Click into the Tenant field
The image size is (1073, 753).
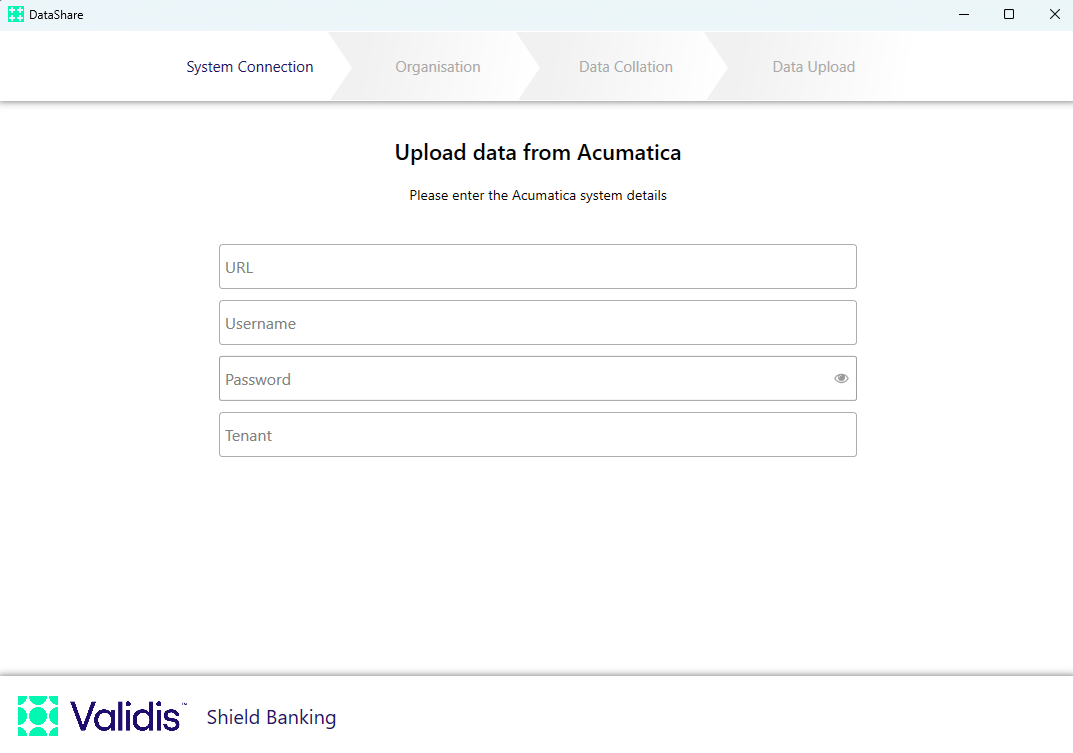pyautogui.click(x=537, y=435)
